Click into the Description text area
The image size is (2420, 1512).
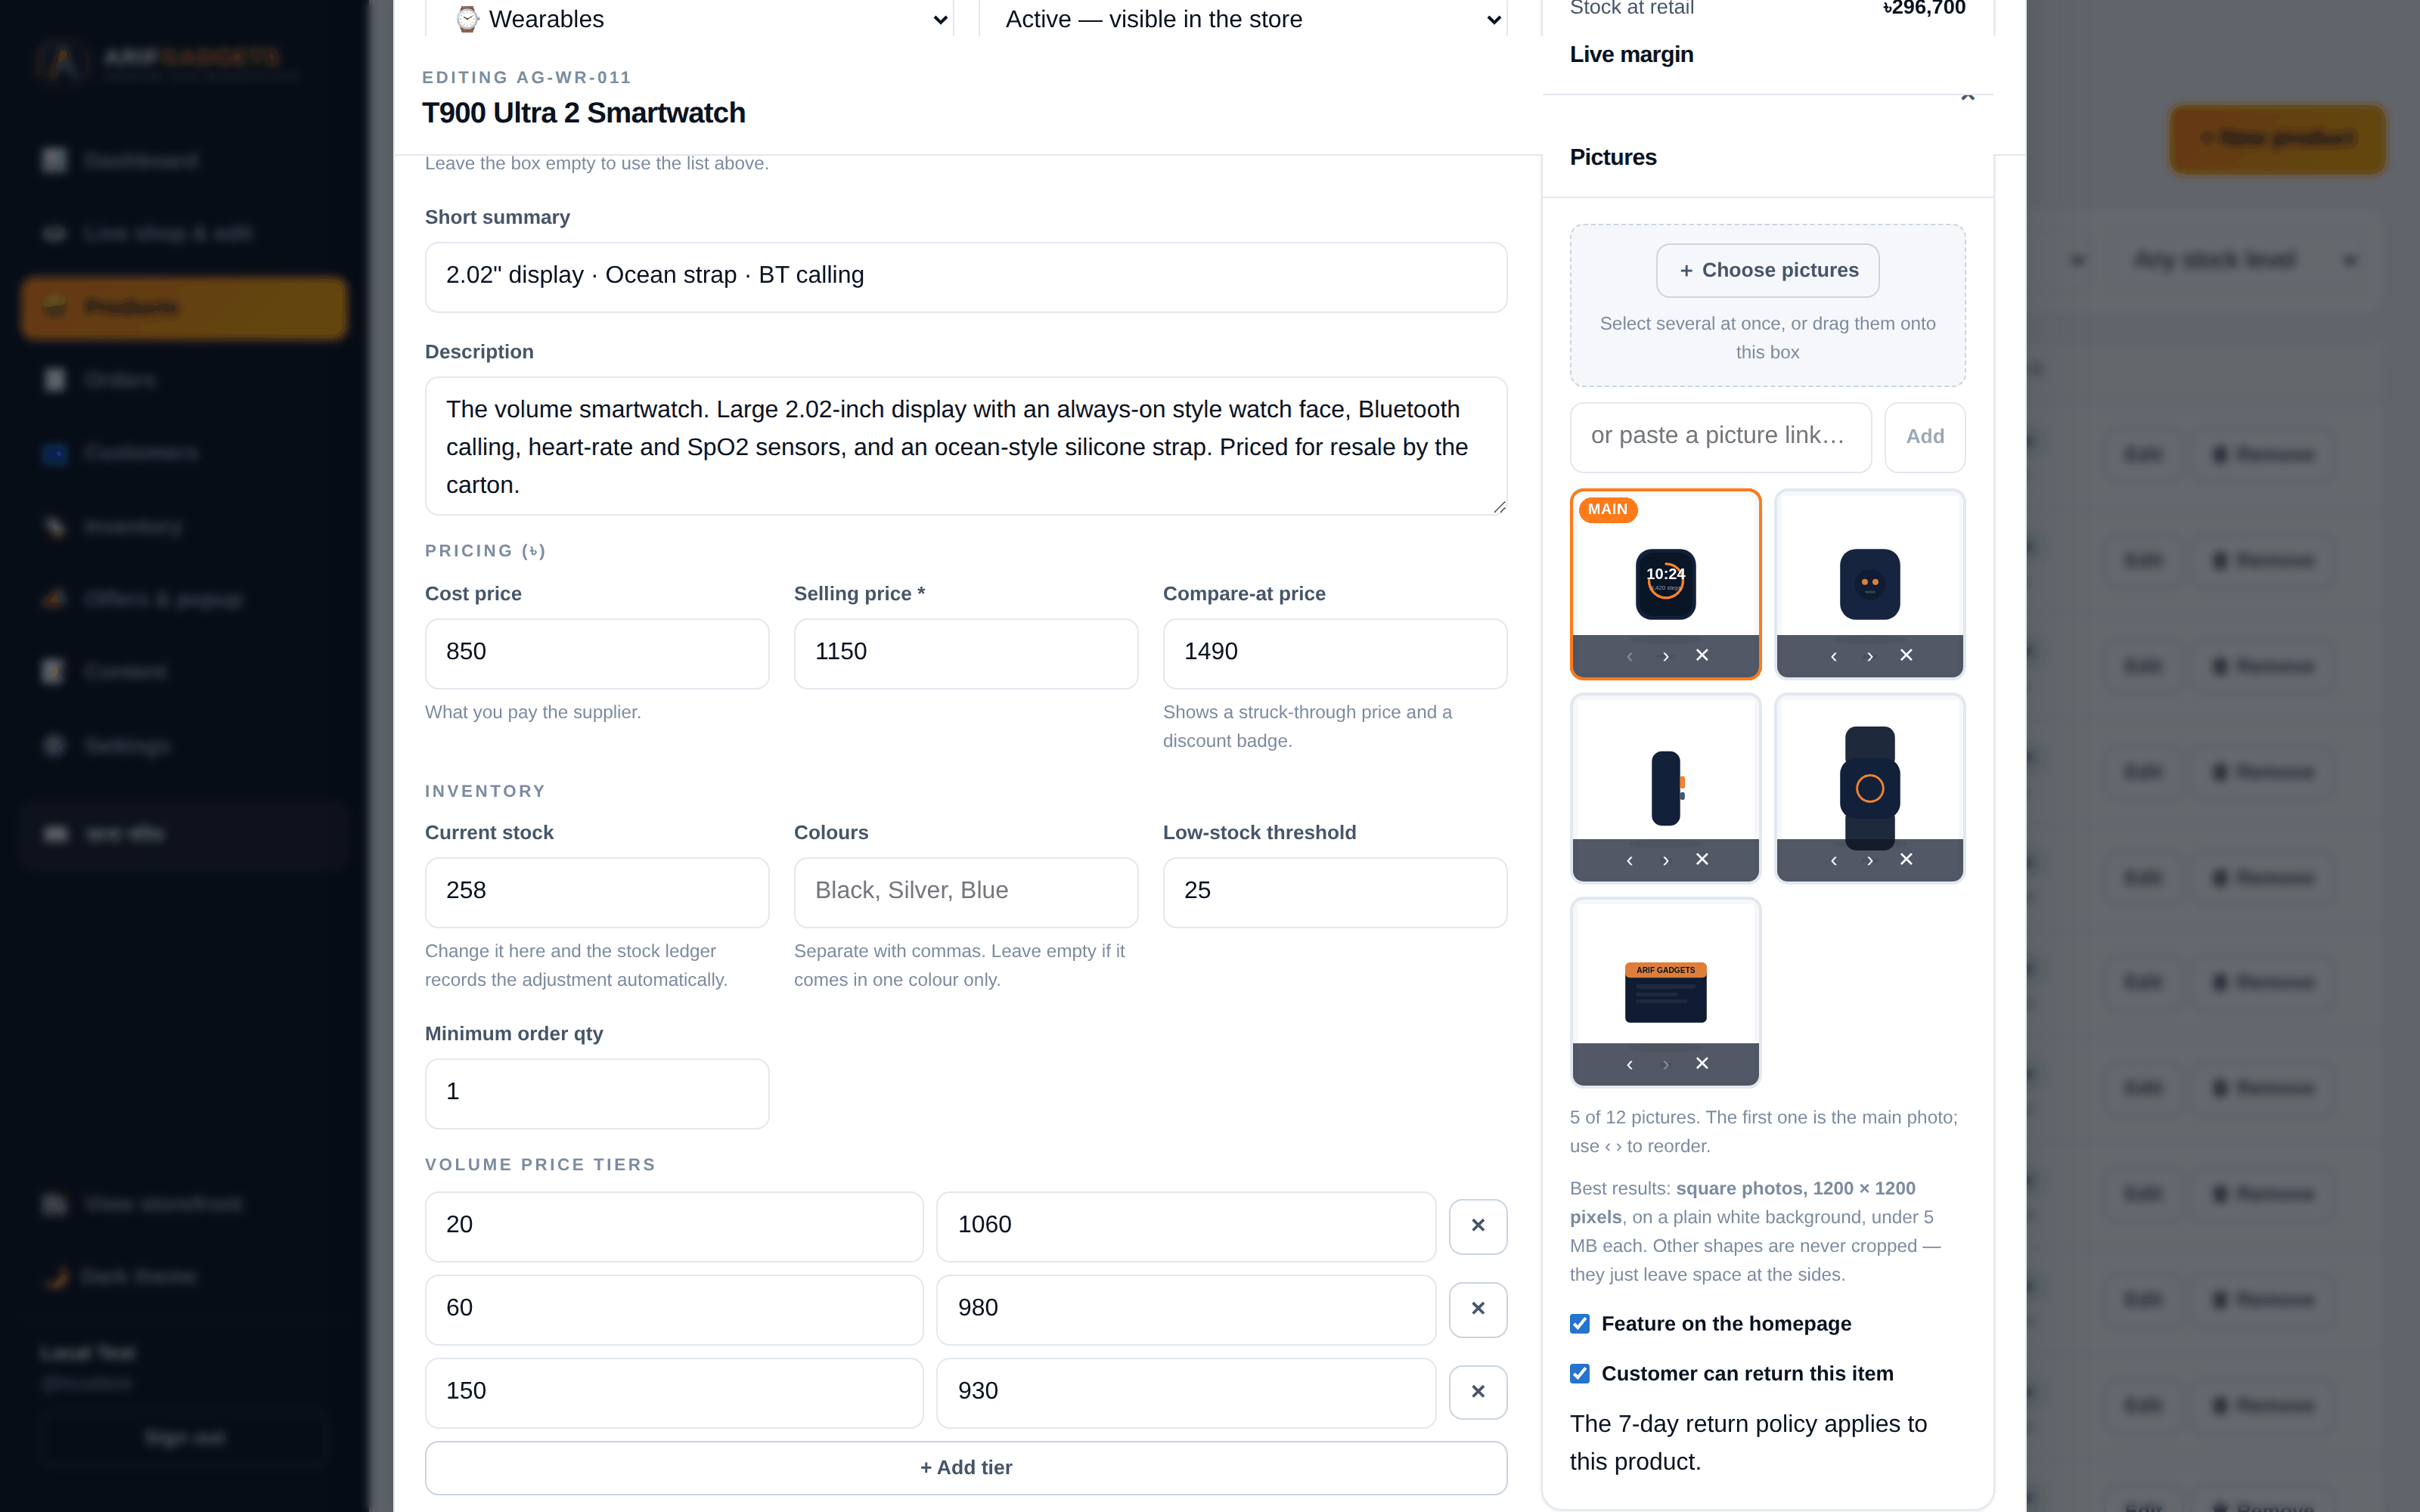coord(966,446)
